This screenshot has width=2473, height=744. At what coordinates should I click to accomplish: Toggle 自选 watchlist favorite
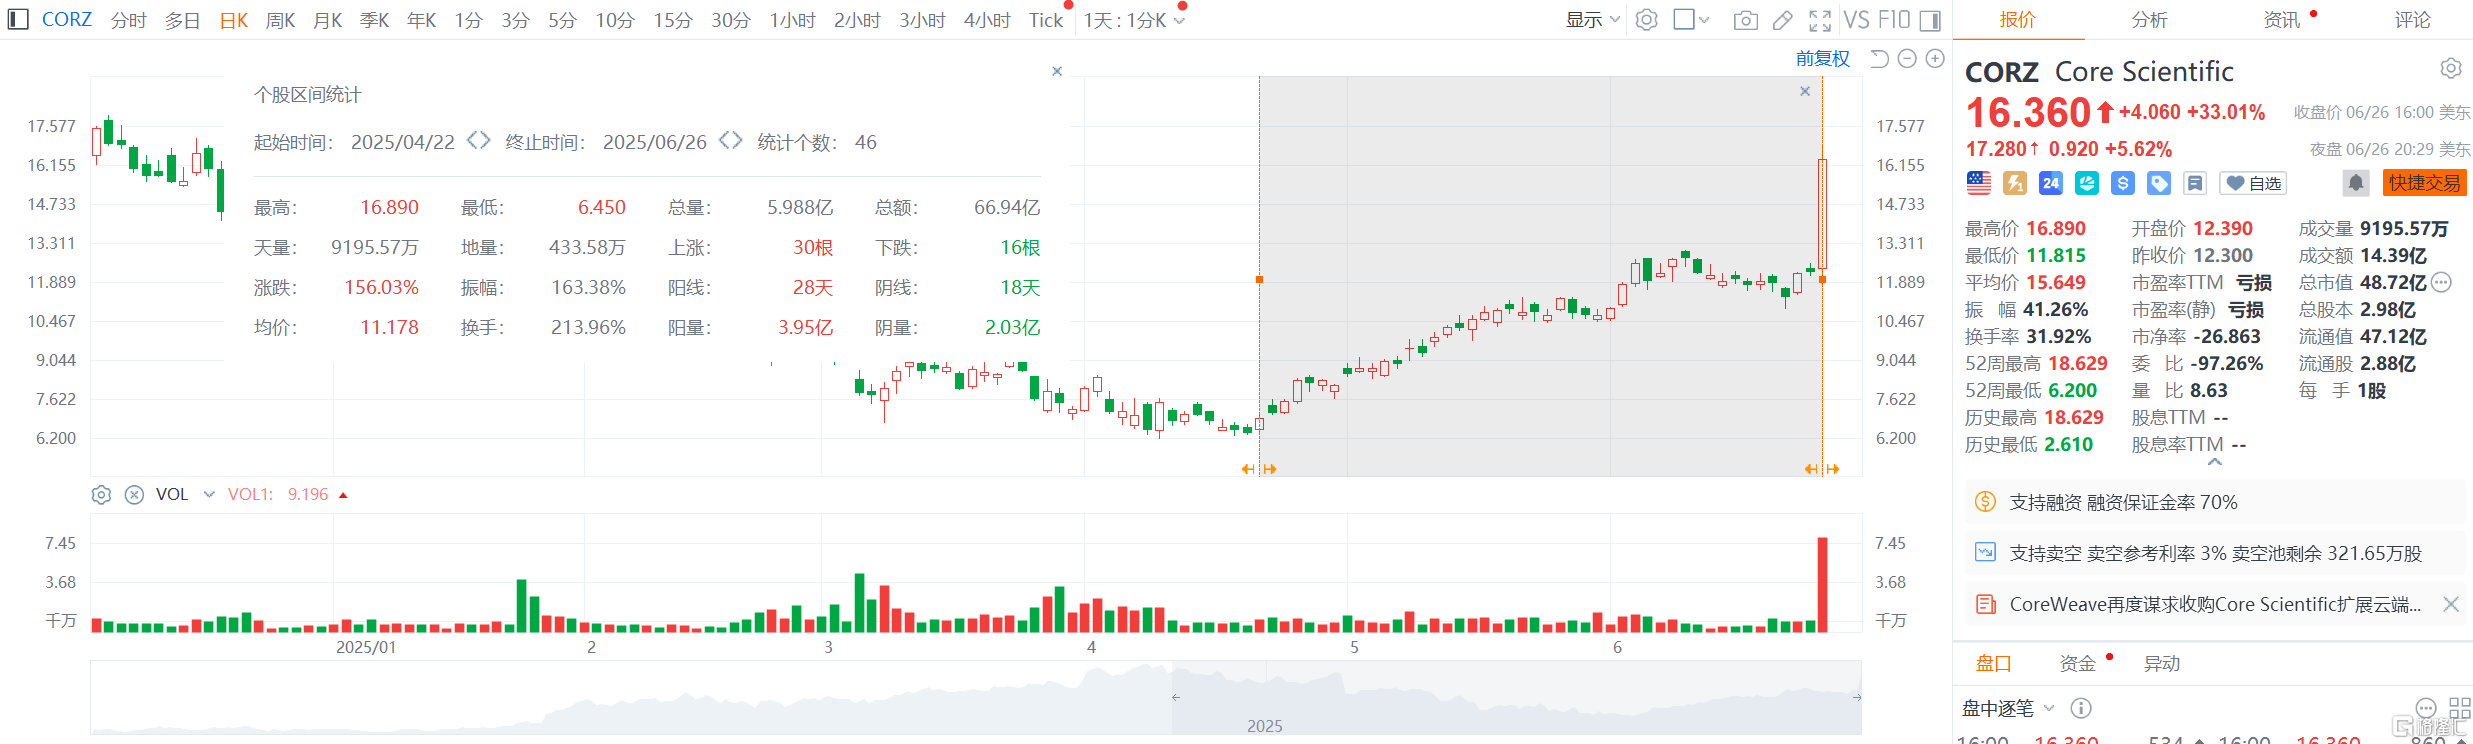[2253, 183]
